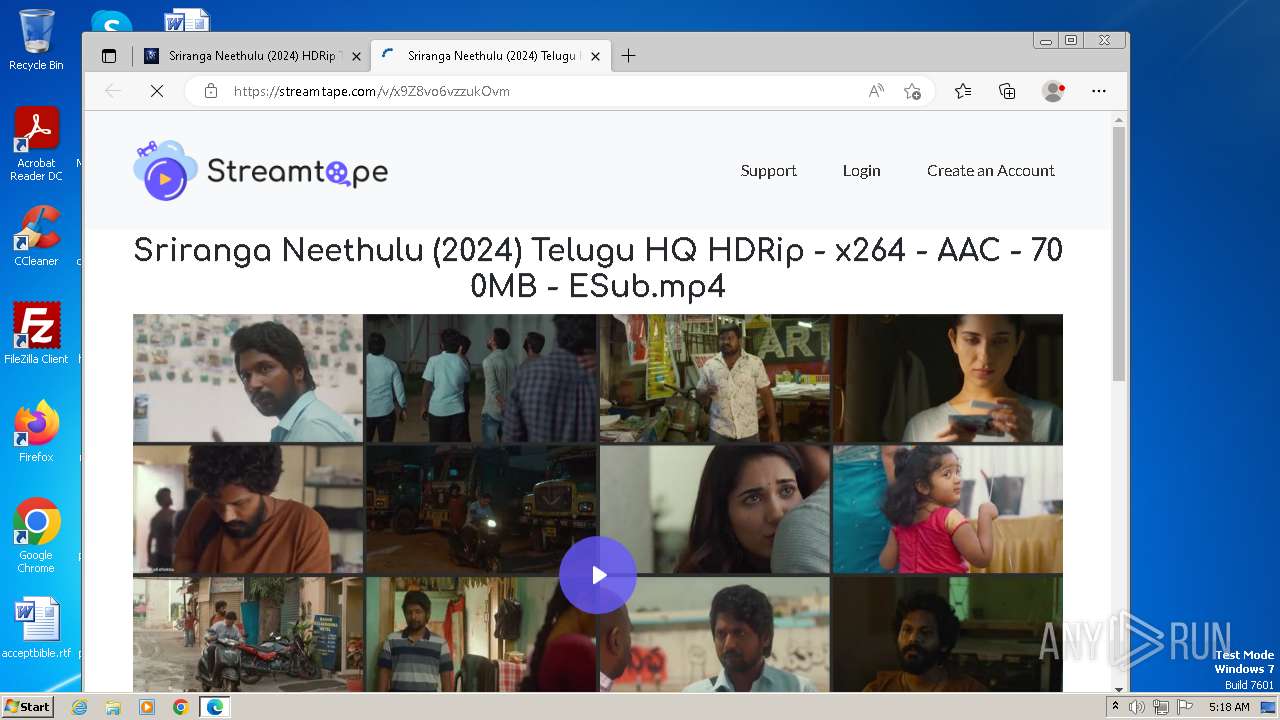
Task: Open the volume control tray icon
Action: 1137,707
